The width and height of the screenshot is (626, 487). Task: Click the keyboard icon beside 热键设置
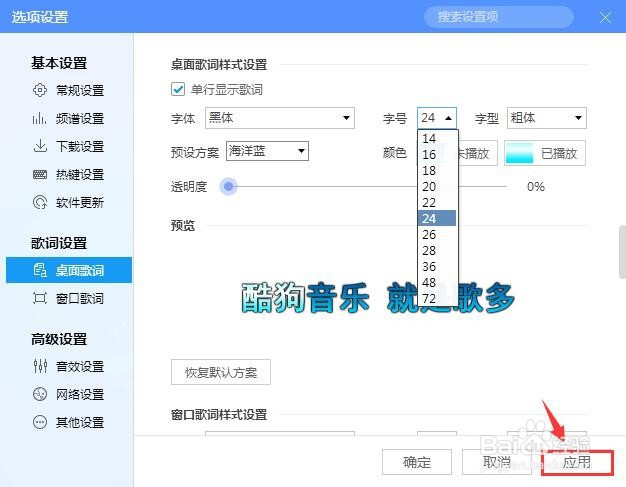click(40, 174)
